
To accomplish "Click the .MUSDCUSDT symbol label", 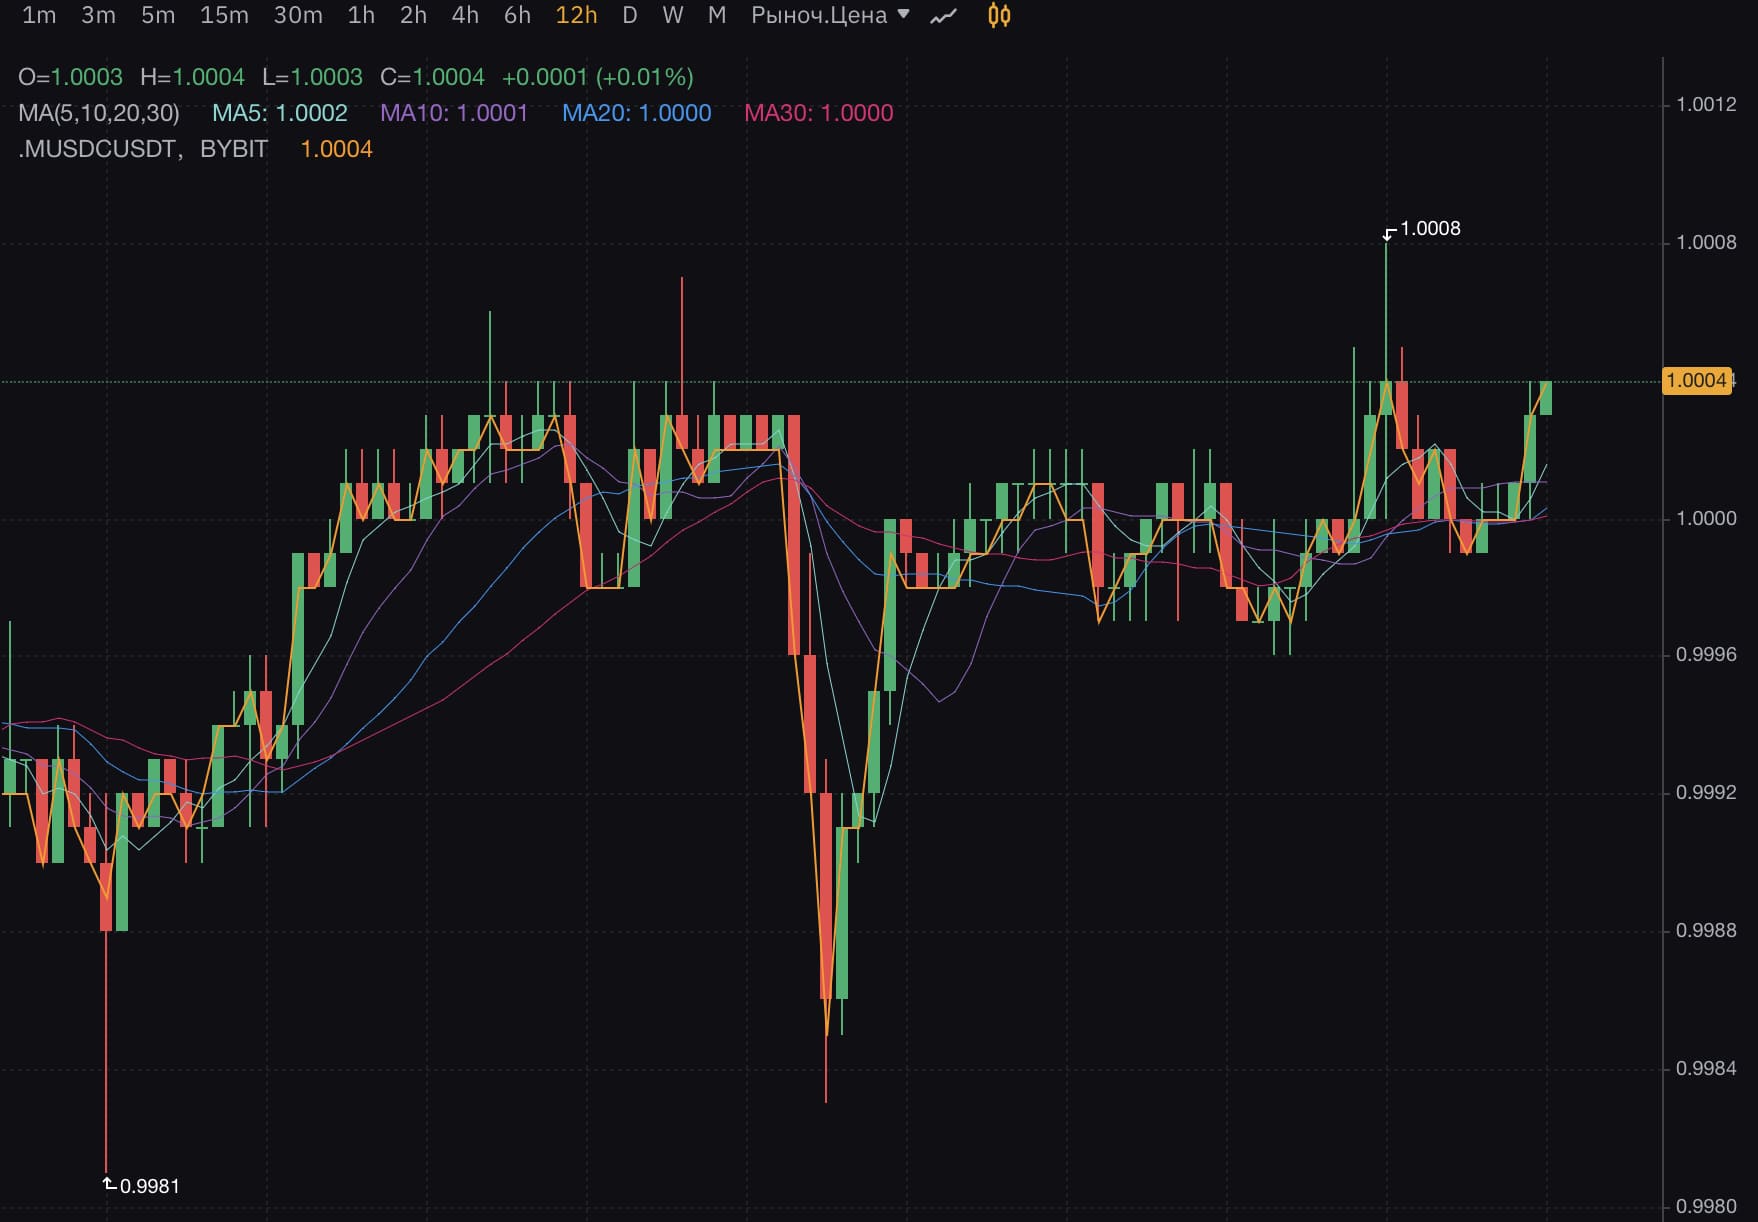I will coord(99,149).
